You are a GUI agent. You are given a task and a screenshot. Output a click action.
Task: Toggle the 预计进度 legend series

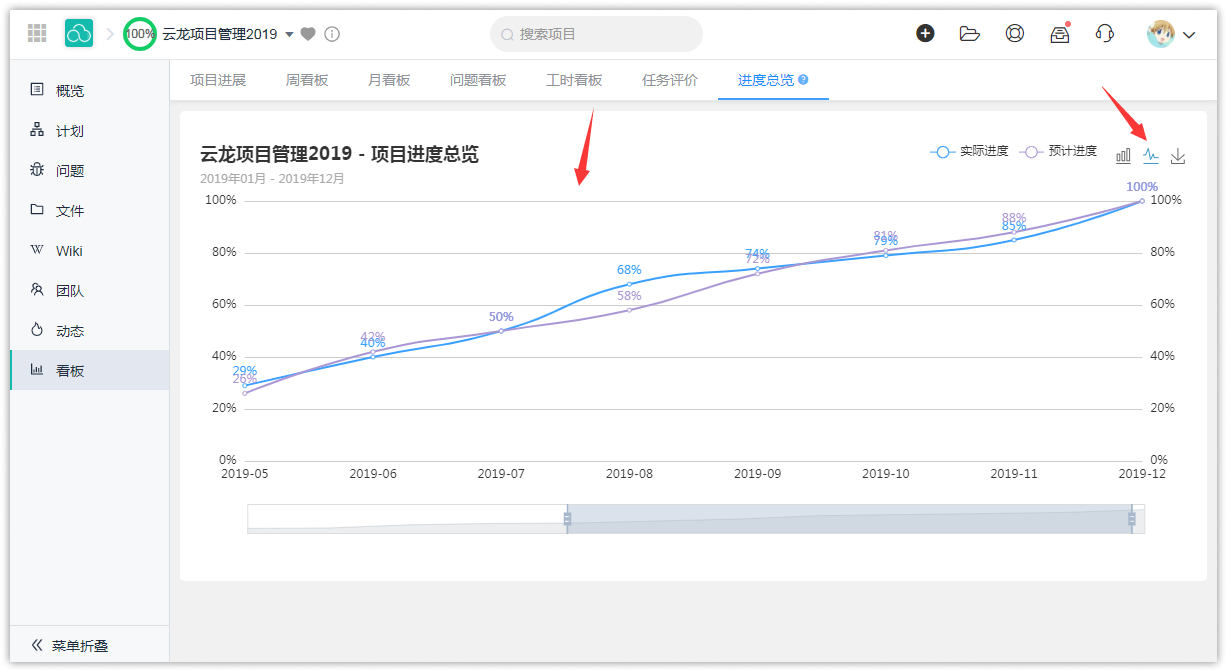(1058, 152)
